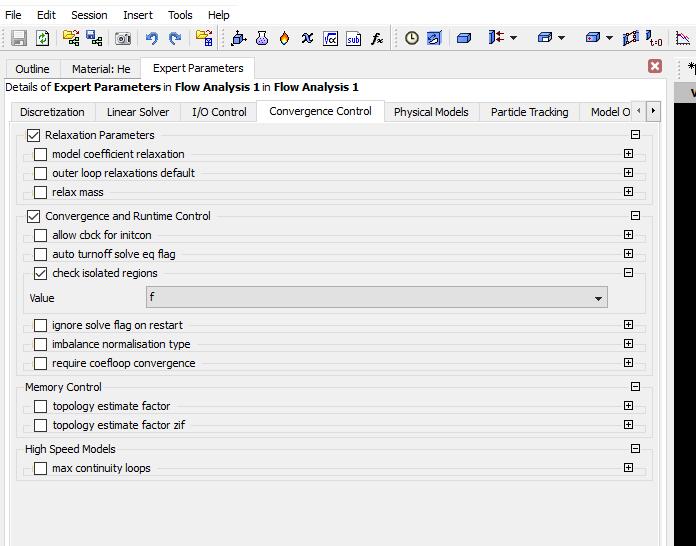This screenshot has width=696, height=546.
Task: Expand the relax mass row
Action: pos(628,192)
